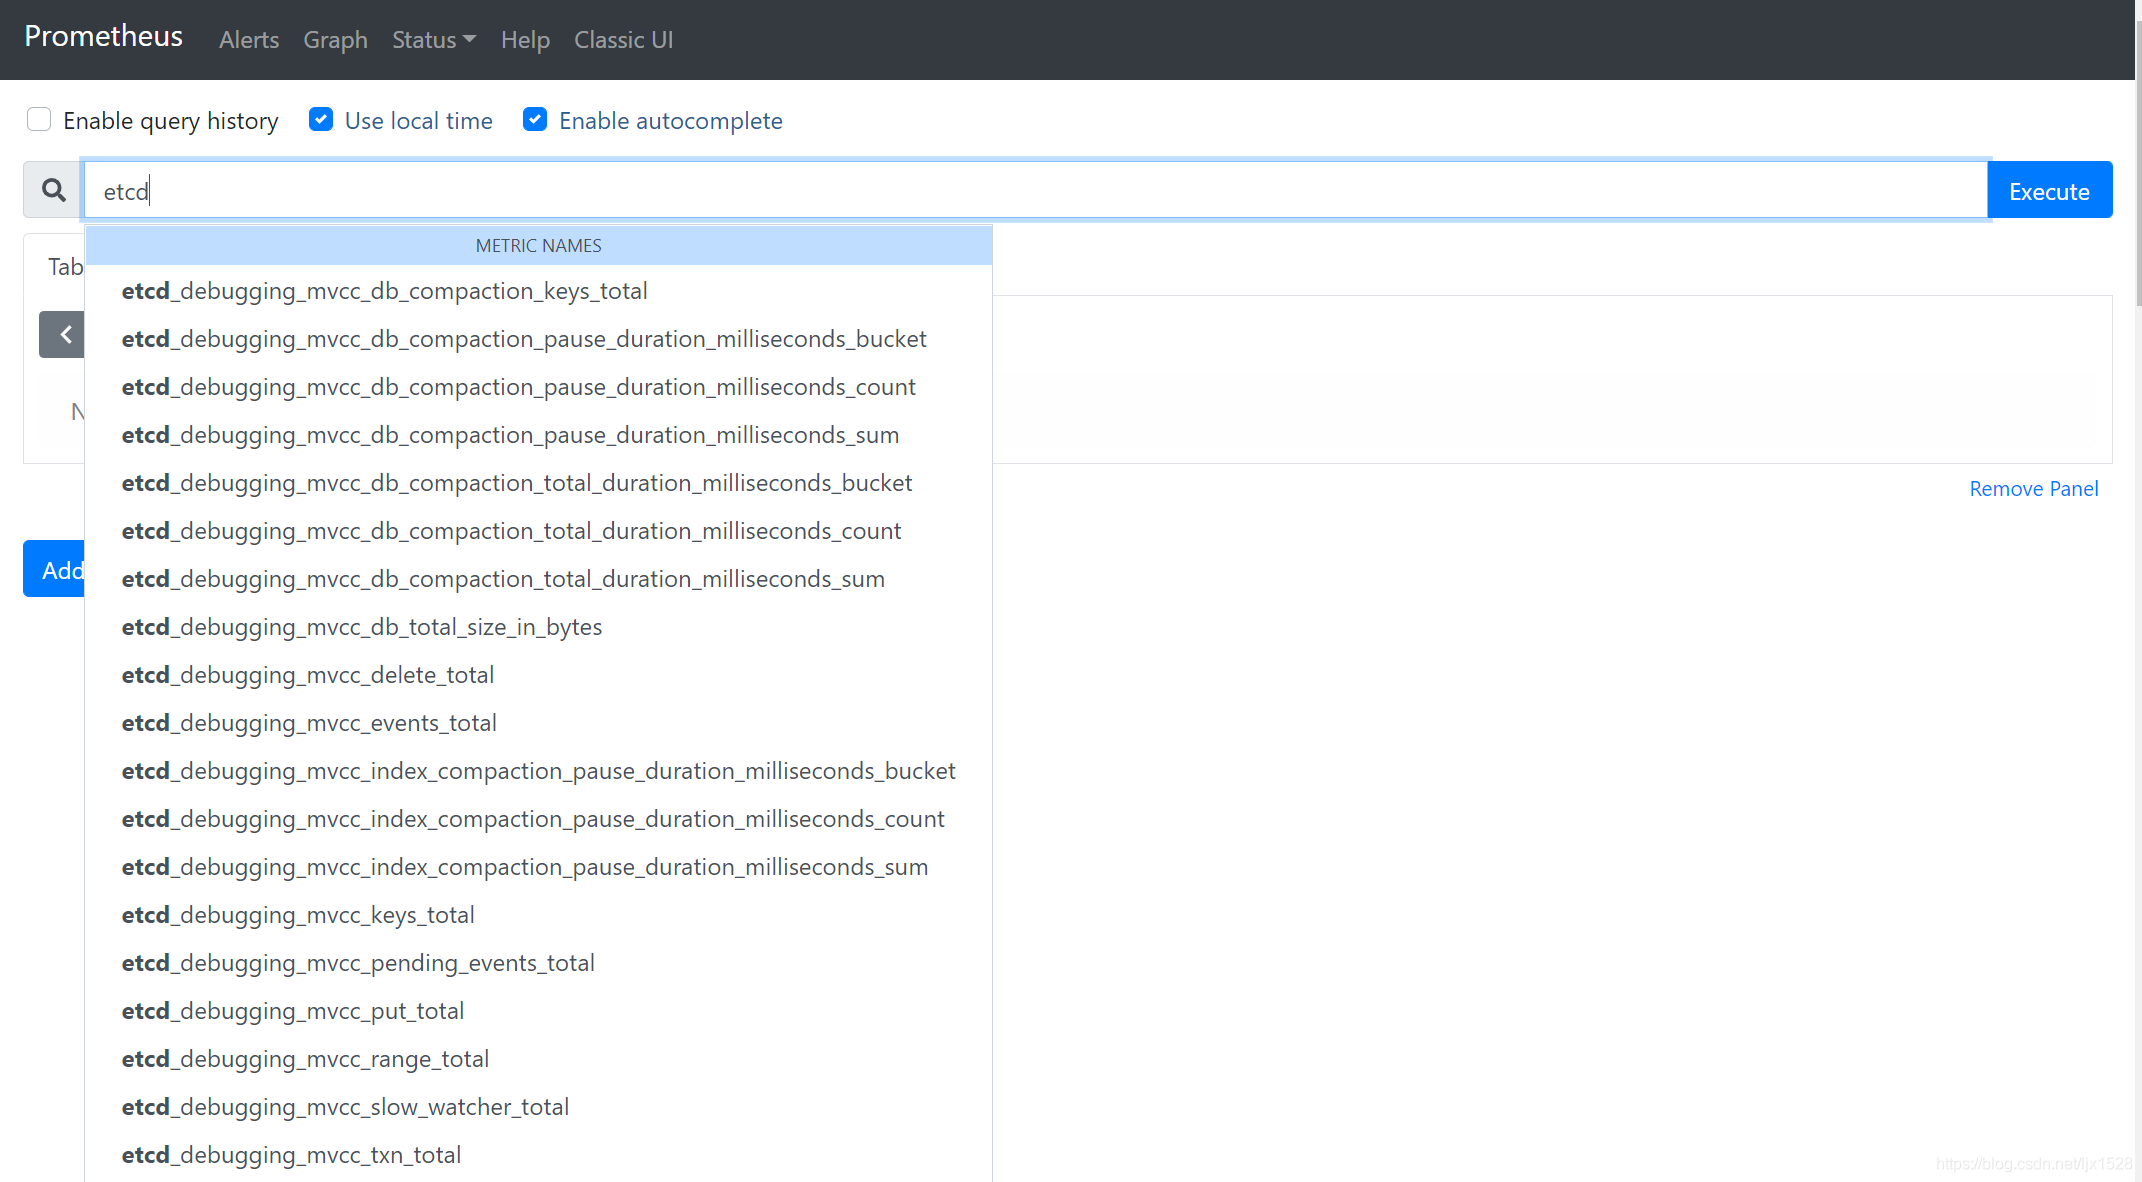
Task: Click the left chevron time button
Action: coord(62,334)
